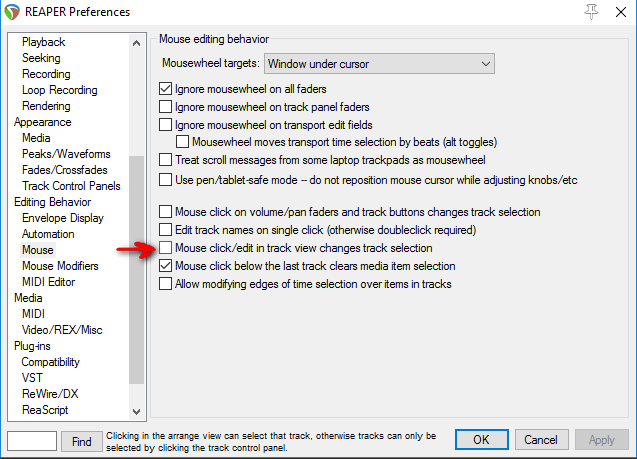Open Fades/Crossfades settings
This screenshot has height=459, width=637.
click(65, 170)
